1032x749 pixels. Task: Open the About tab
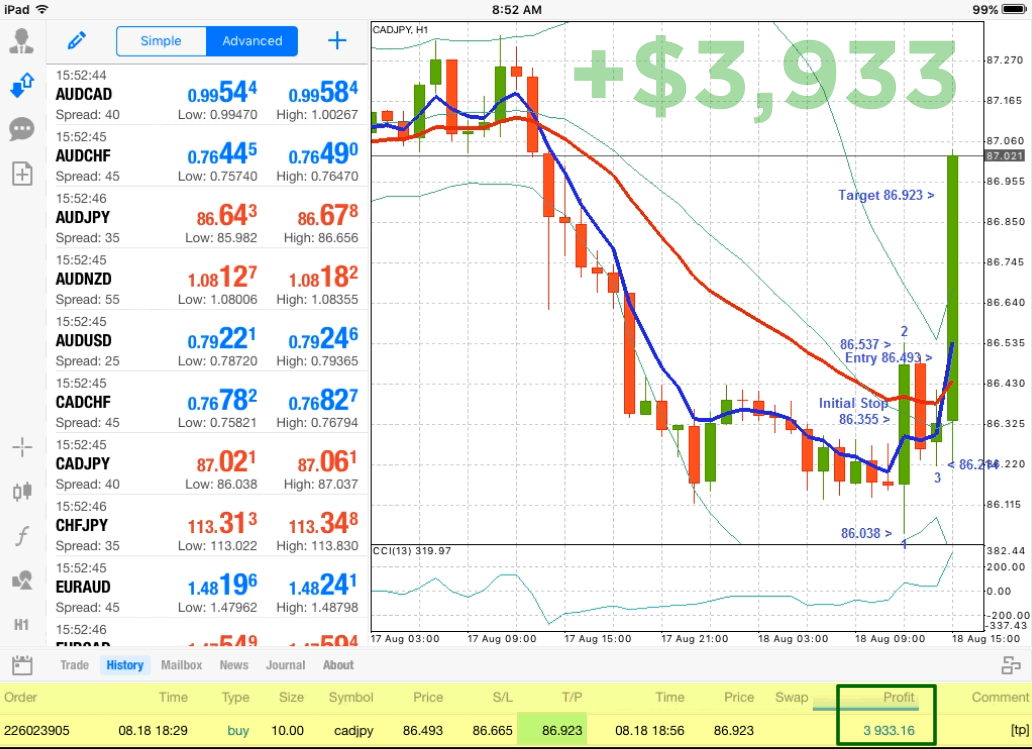tap(338, 665)
